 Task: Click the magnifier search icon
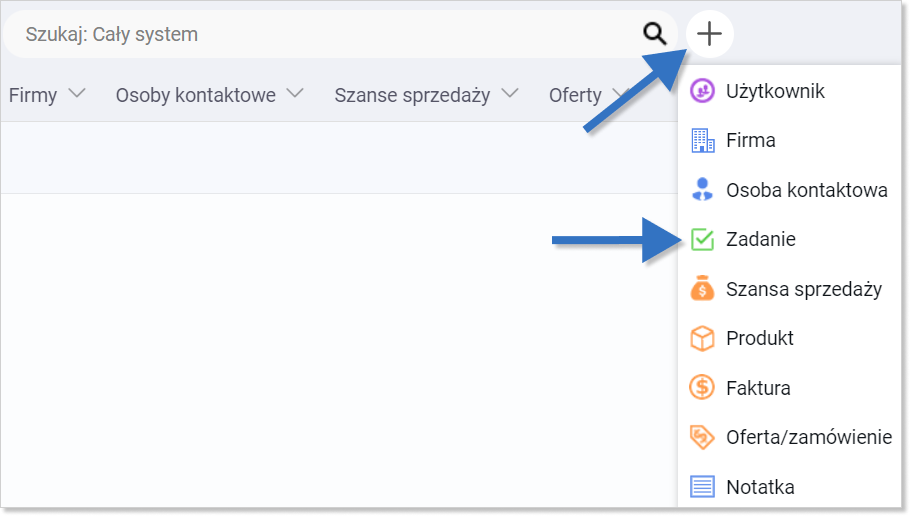(655, 34)
